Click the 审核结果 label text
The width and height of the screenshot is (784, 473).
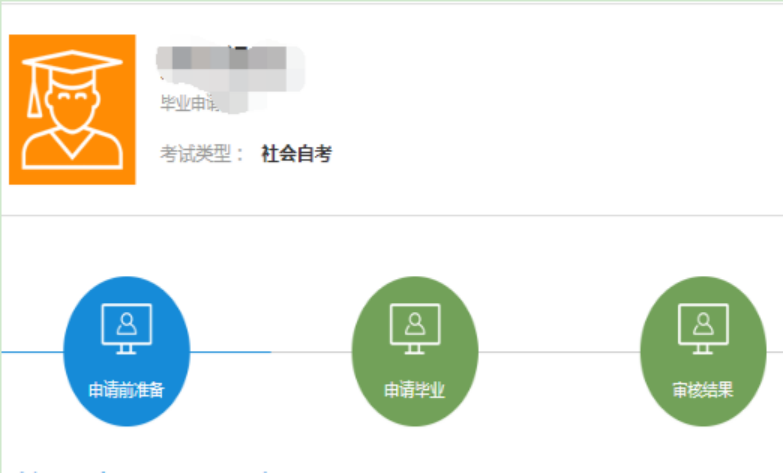pos(703,390)
